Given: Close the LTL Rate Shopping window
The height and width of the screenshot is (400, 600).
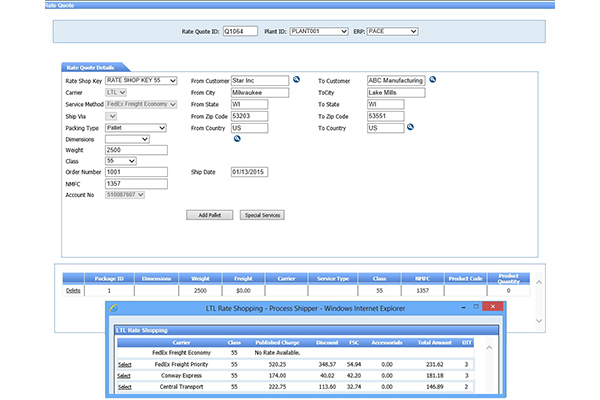Looking at the screenshot, I should point(493,306).
